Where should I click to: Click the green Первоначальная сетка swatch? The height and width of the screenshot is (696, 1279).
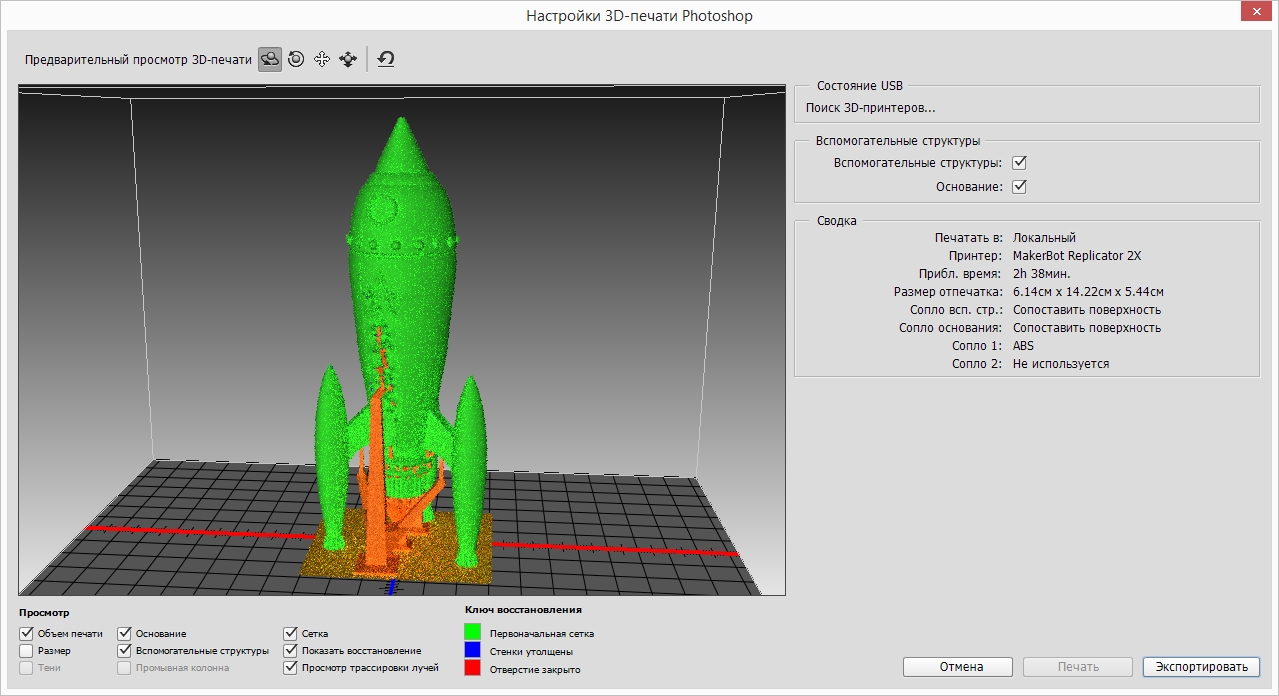[x=472, y=632]
